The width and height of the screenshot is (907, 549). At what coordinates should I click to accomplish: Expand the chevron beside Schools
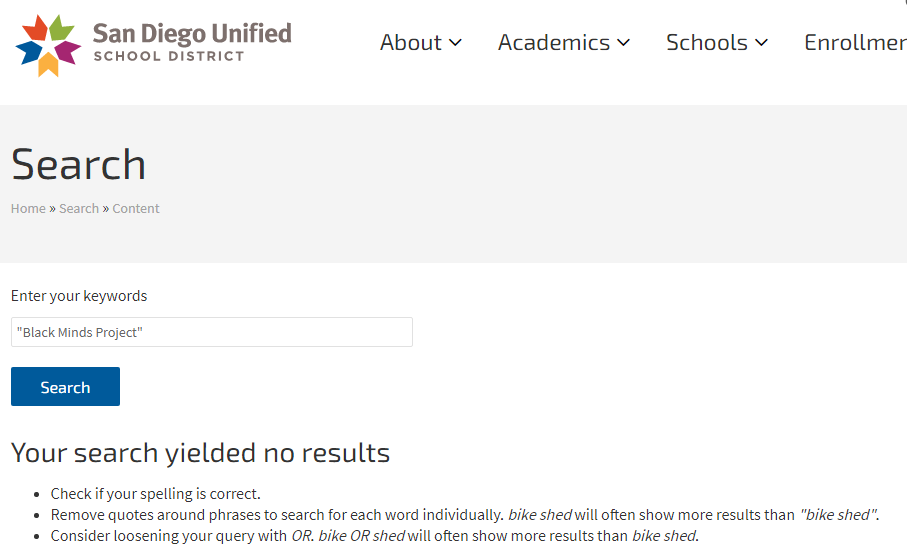pos(762,43)
